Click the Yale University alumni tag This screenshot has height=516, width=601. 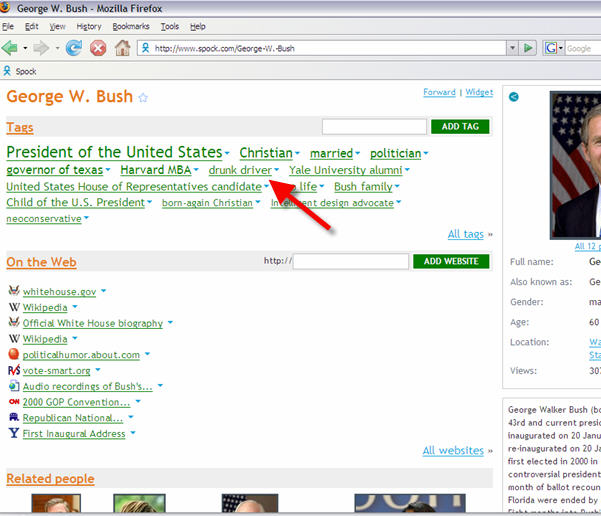click(x=346, y=170)
